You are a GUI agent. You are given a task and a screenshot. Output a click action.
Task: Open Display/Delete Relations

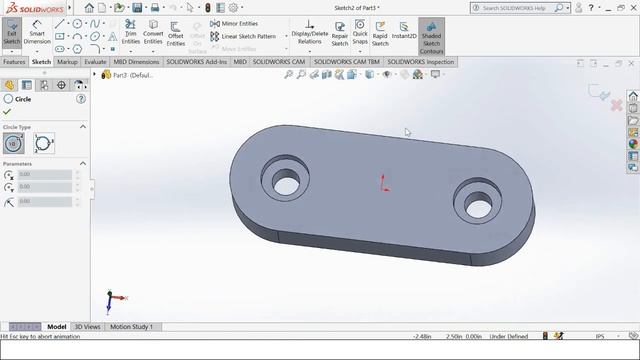[309, 32]
